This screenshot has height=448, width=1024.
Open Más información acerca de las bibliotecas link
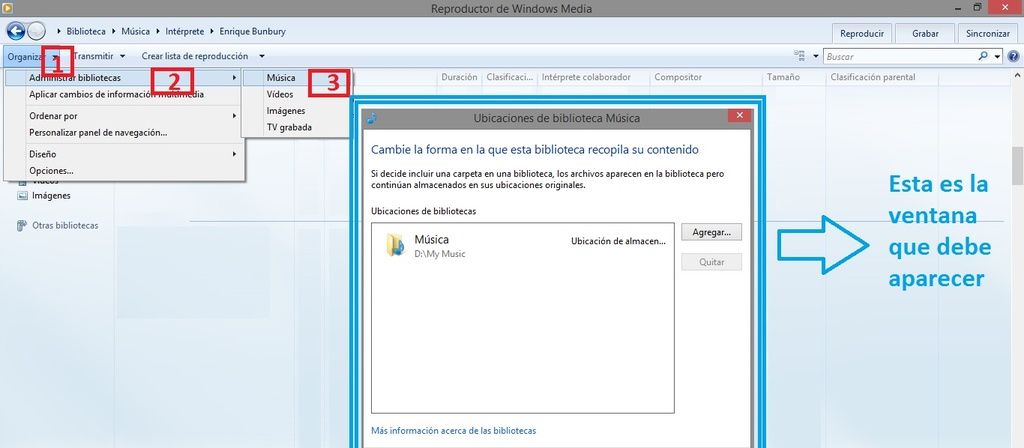453,431
